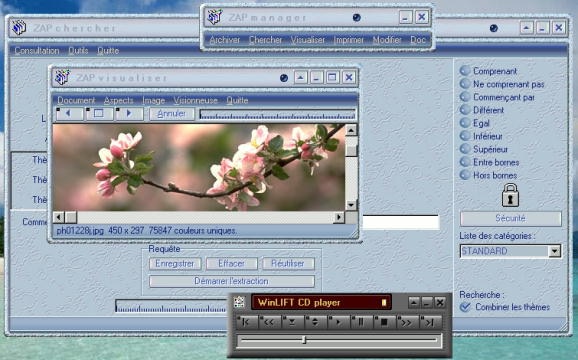
Task: Click the round globe icon in ZAP chercher title bar
Action: pyautogui.click(x=494, y=28)
